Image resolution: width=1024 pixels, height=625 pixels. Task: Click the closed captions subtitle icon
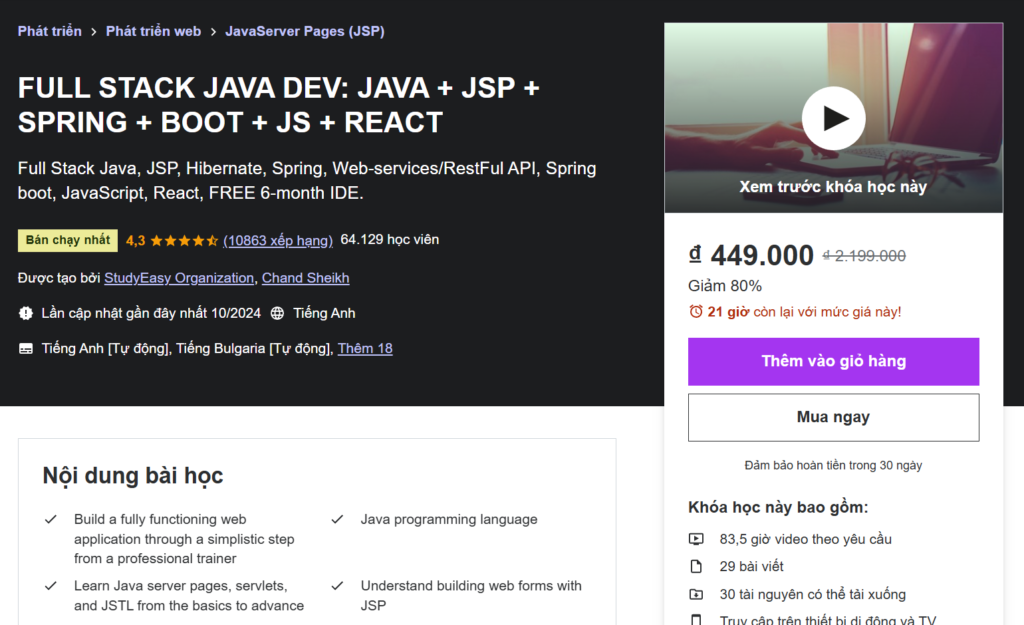(26, 349)
